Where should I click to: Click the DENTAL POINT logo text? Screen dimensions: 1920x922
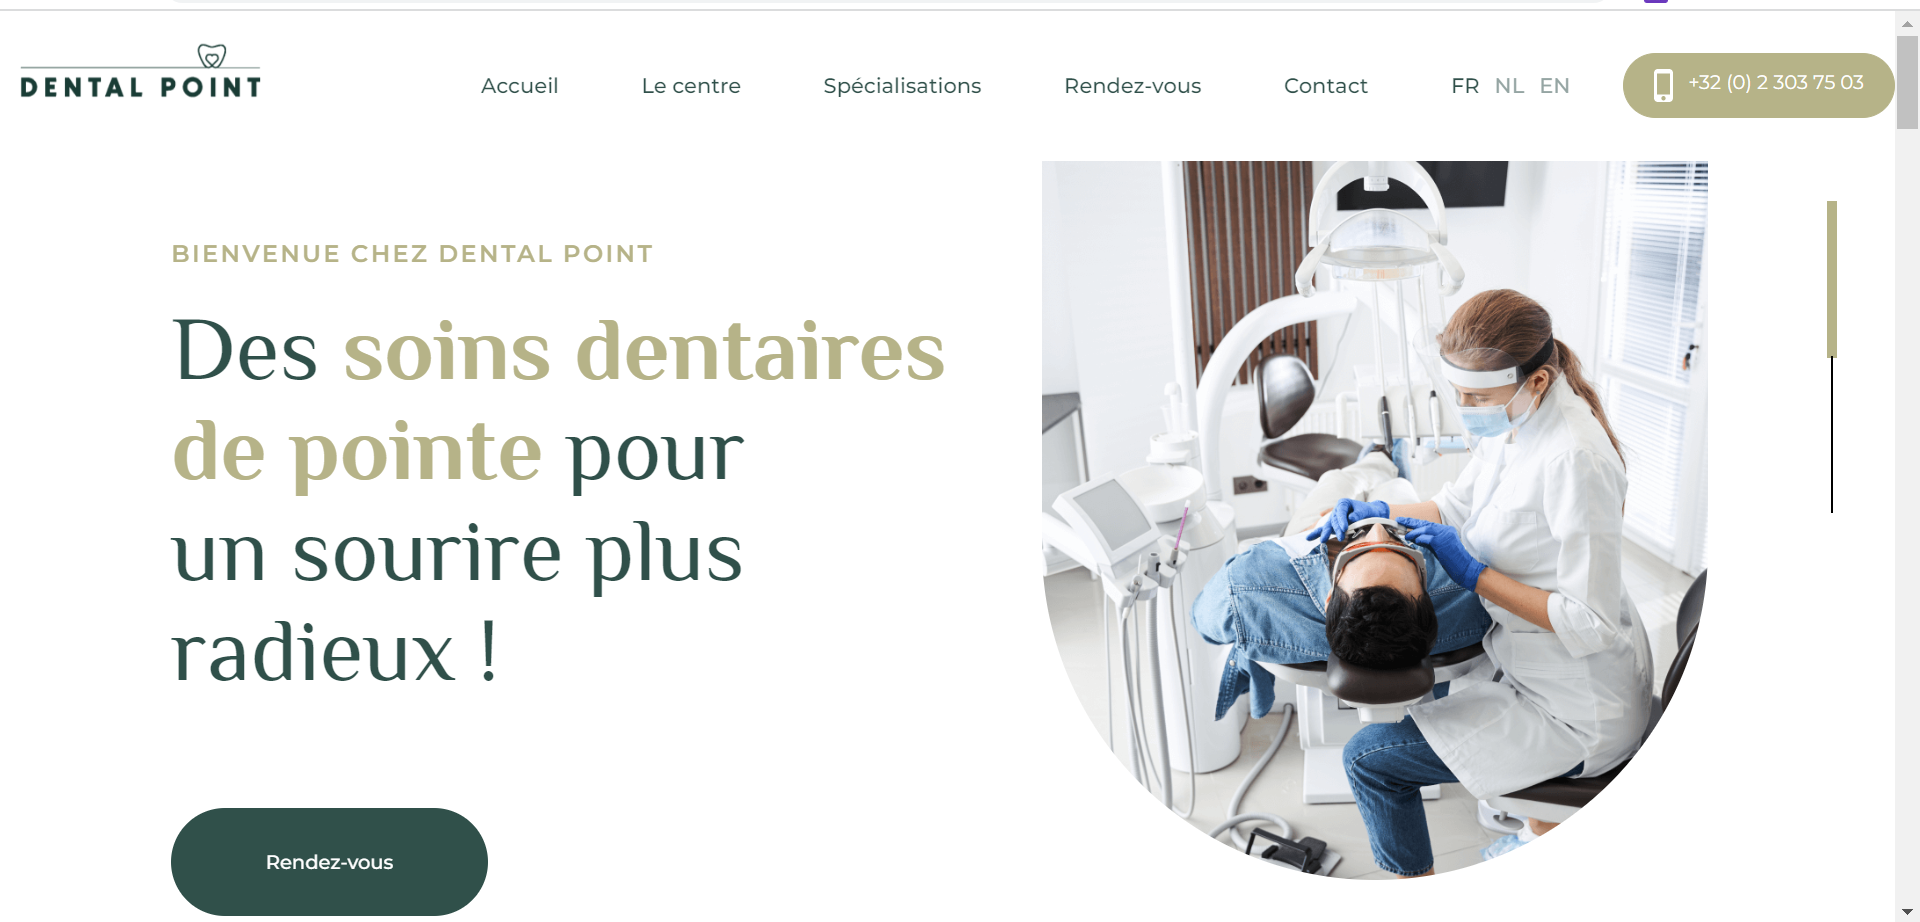tap(141, 87)
